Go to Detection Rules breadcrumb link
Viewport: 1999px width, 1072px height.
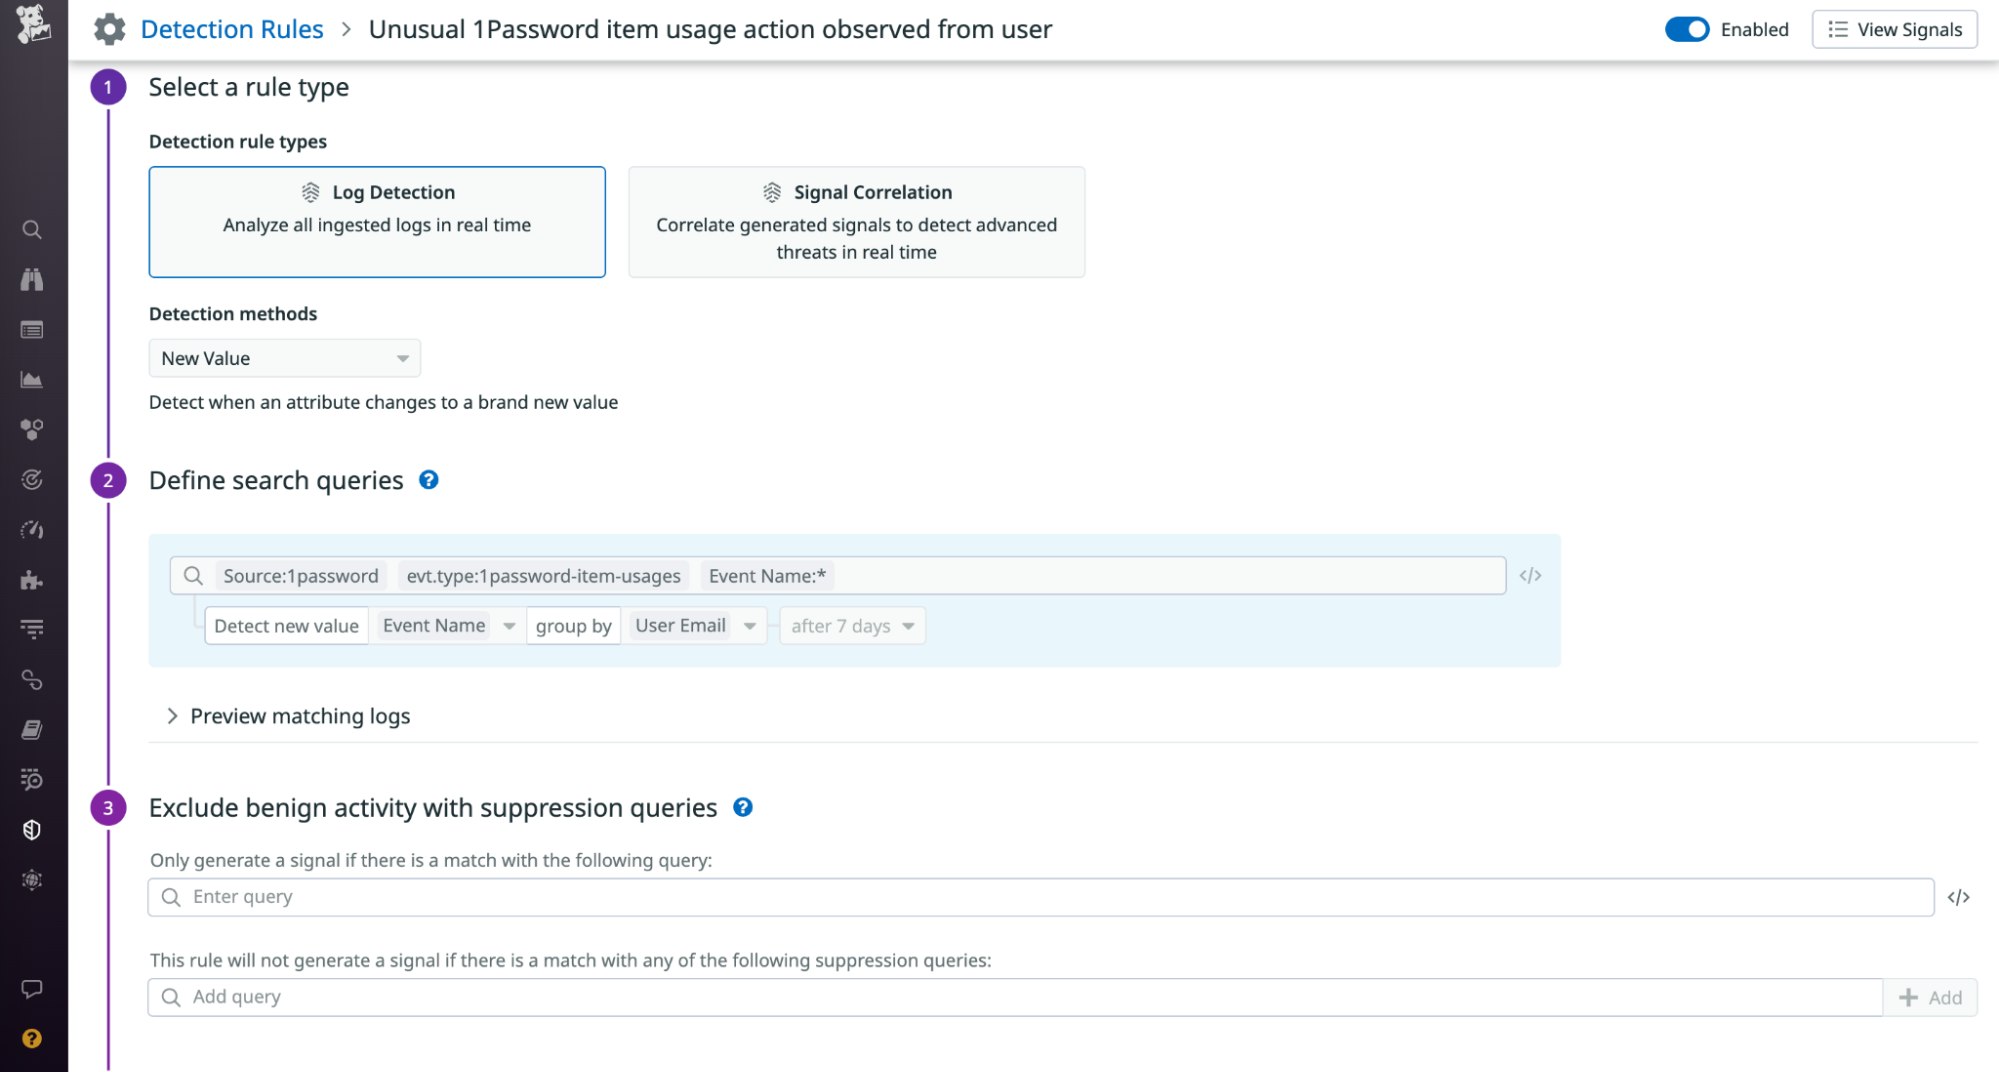click(232, 30)
